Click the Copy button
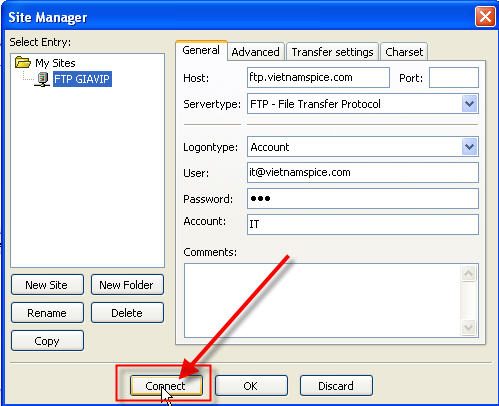 click(x=47, y=341)
